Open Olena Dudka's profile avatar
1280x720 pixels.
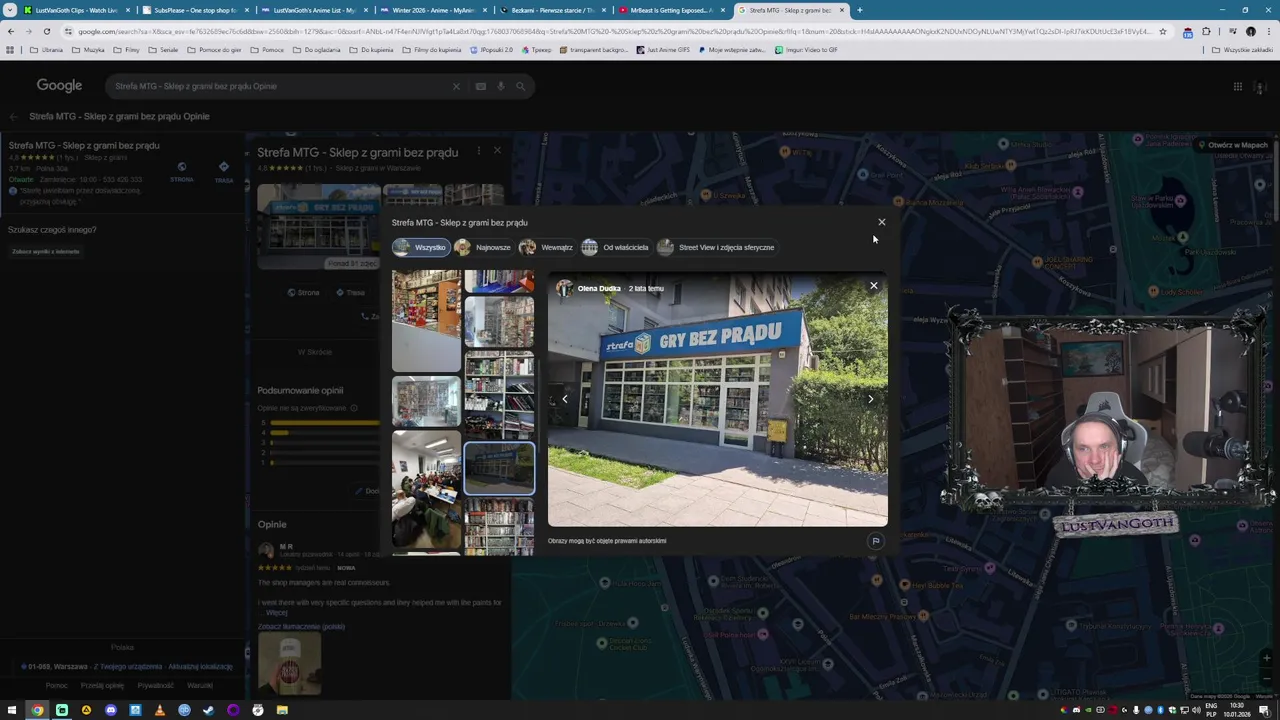click(565, 288)
